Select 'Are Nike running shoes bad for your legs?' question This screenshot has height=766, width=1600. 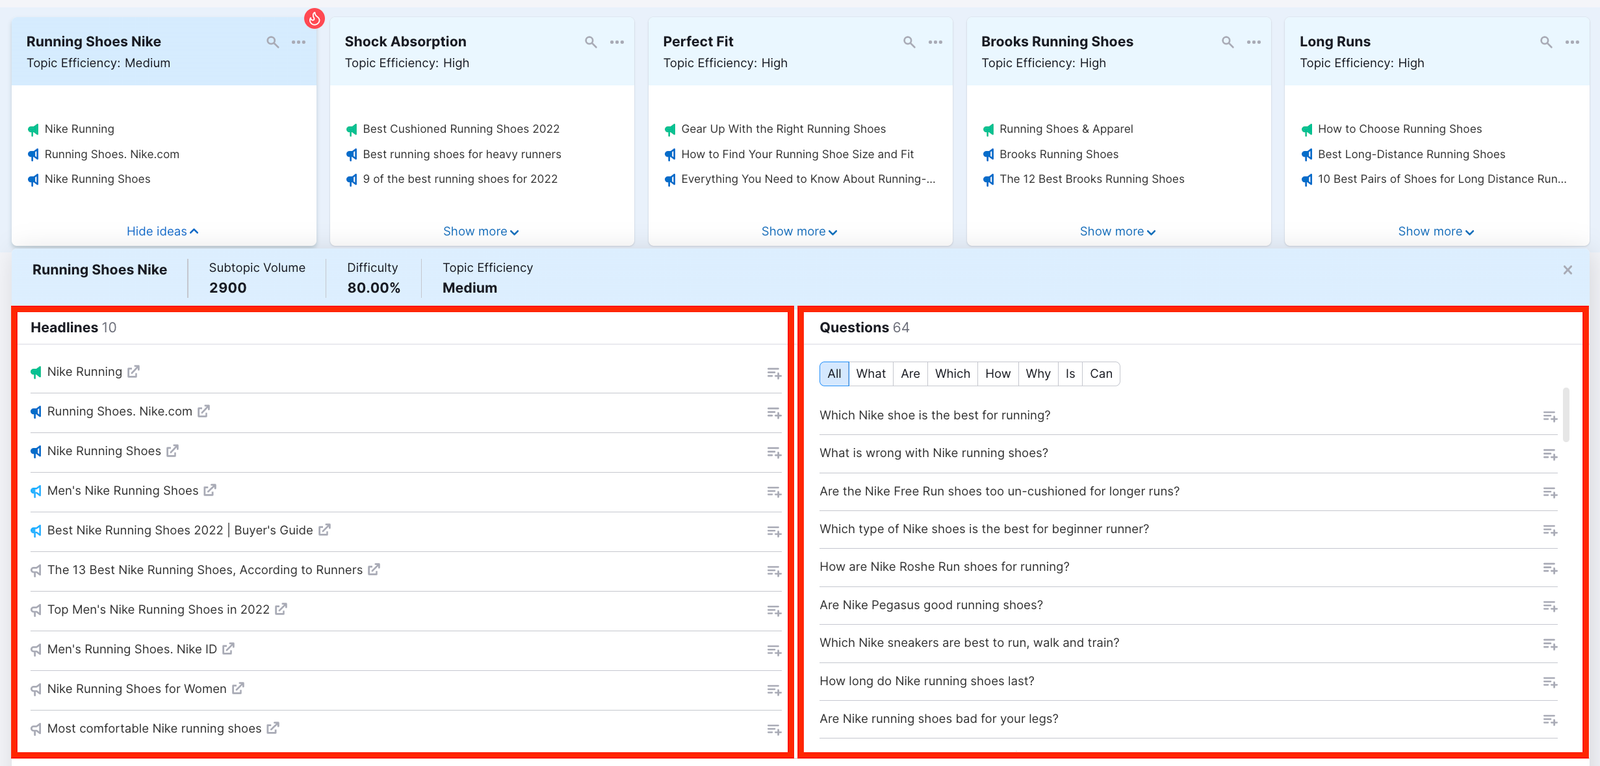point(939,719)
